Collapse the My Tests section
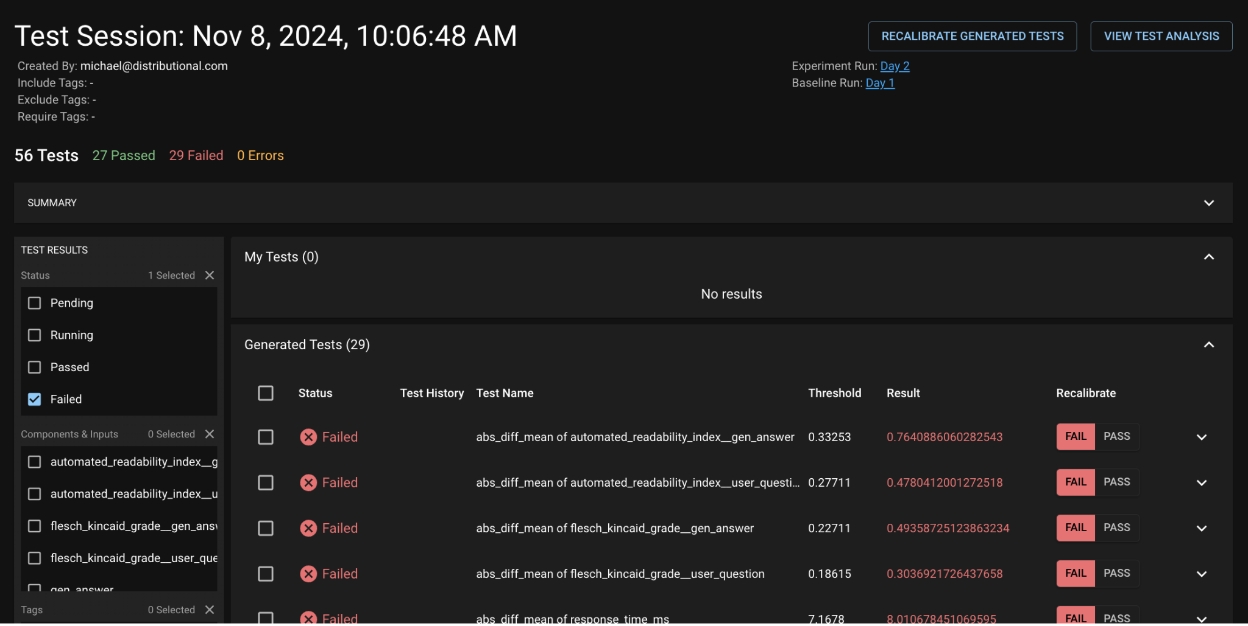The width and height of the screenshot is (1248, 626). click(x=1208, y=257)
